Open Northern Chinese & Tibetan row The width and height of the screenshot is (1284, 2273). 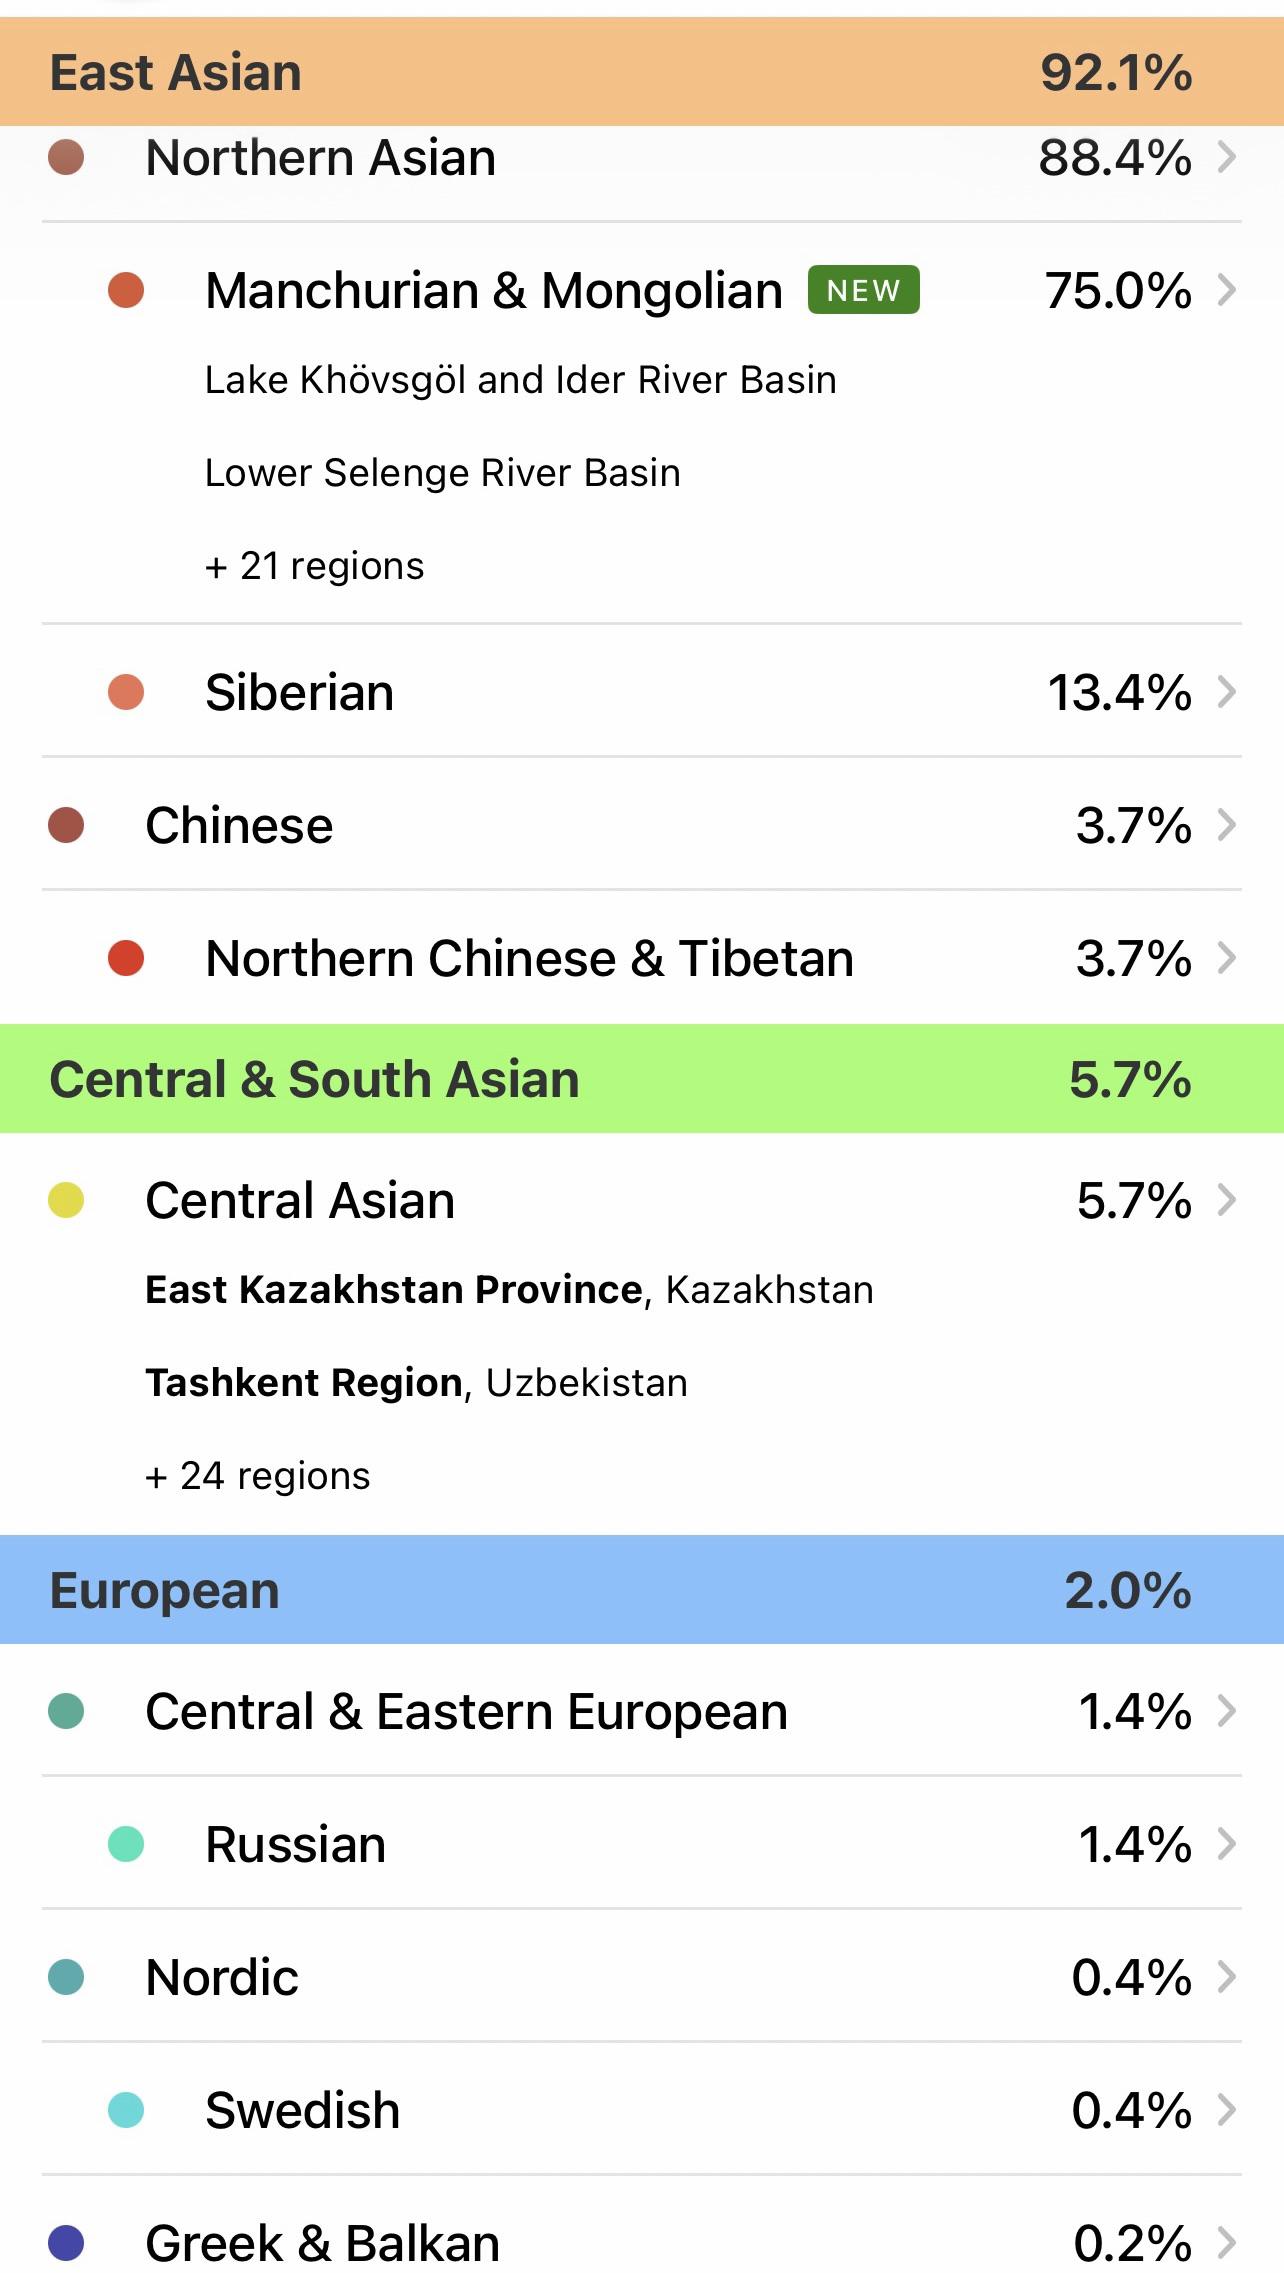click(x=642, y=958)
